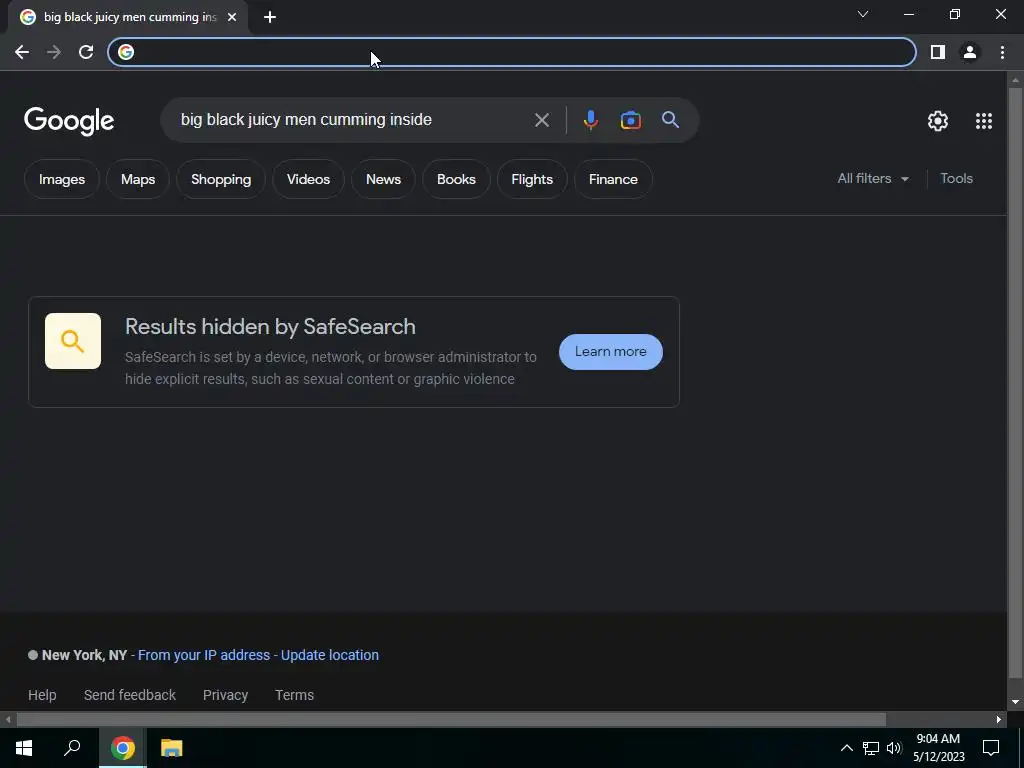Switch to Books results
Viewport: 1024px width, 768px height.
456,179
